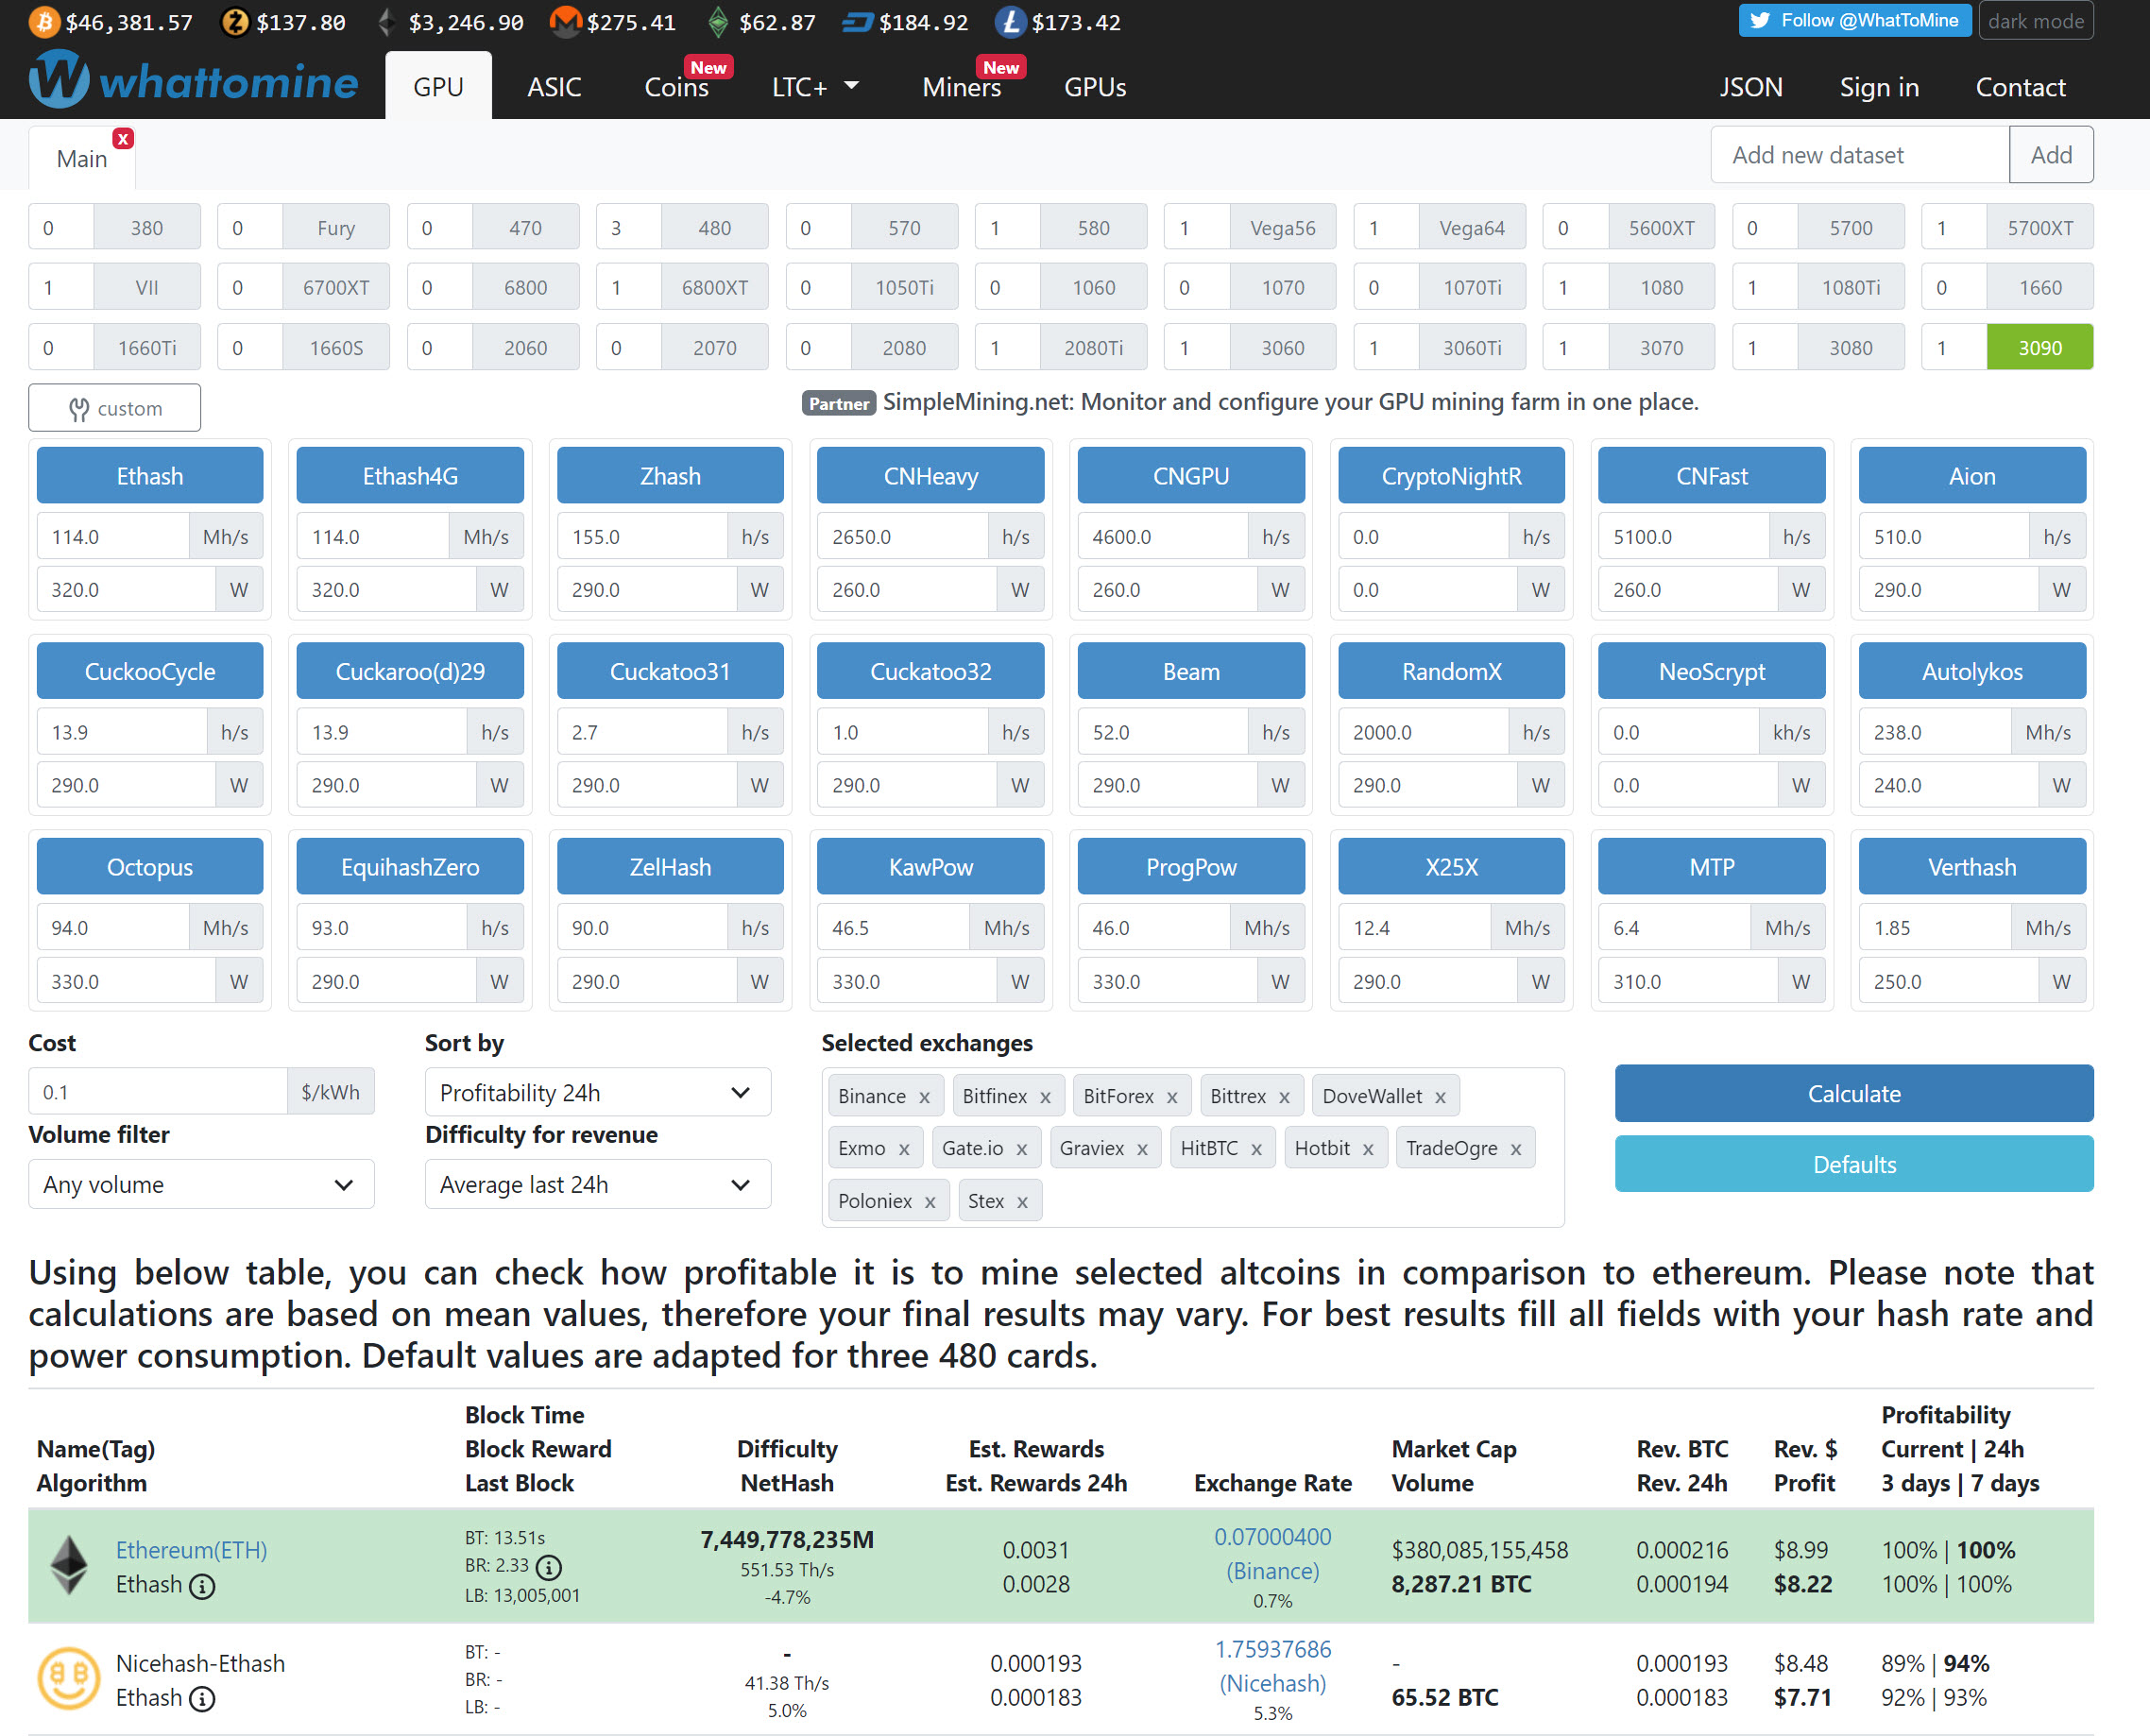The height and width of the screenshot is (1736, 2150).
Task: Go to the Miners page
Action: pyautogui.click(x=961, y=87)
